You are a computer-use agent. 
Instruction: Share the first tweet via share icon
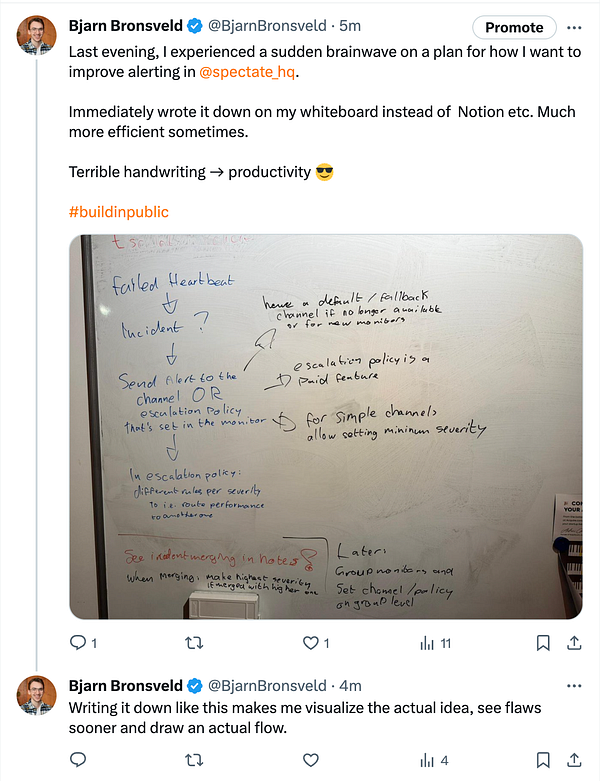[x=574, y=643]
